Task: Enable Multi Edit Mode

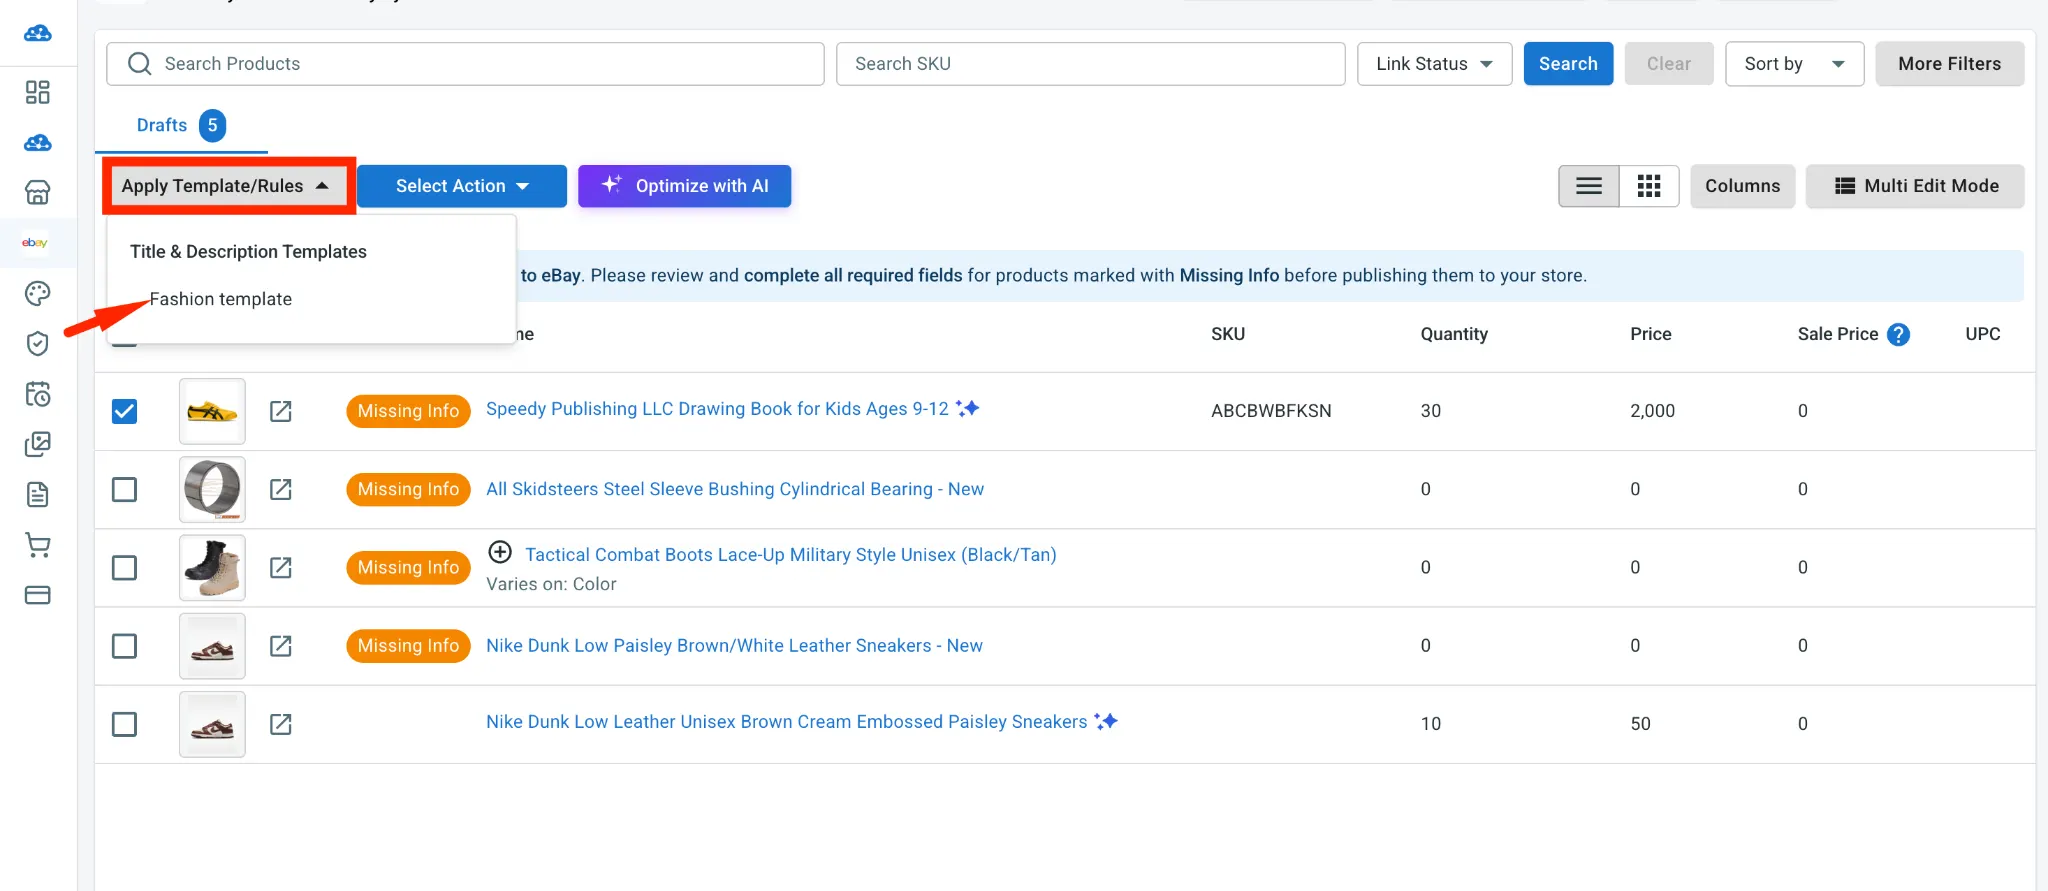Action: pyautogui.click(x=1915, y=186)
